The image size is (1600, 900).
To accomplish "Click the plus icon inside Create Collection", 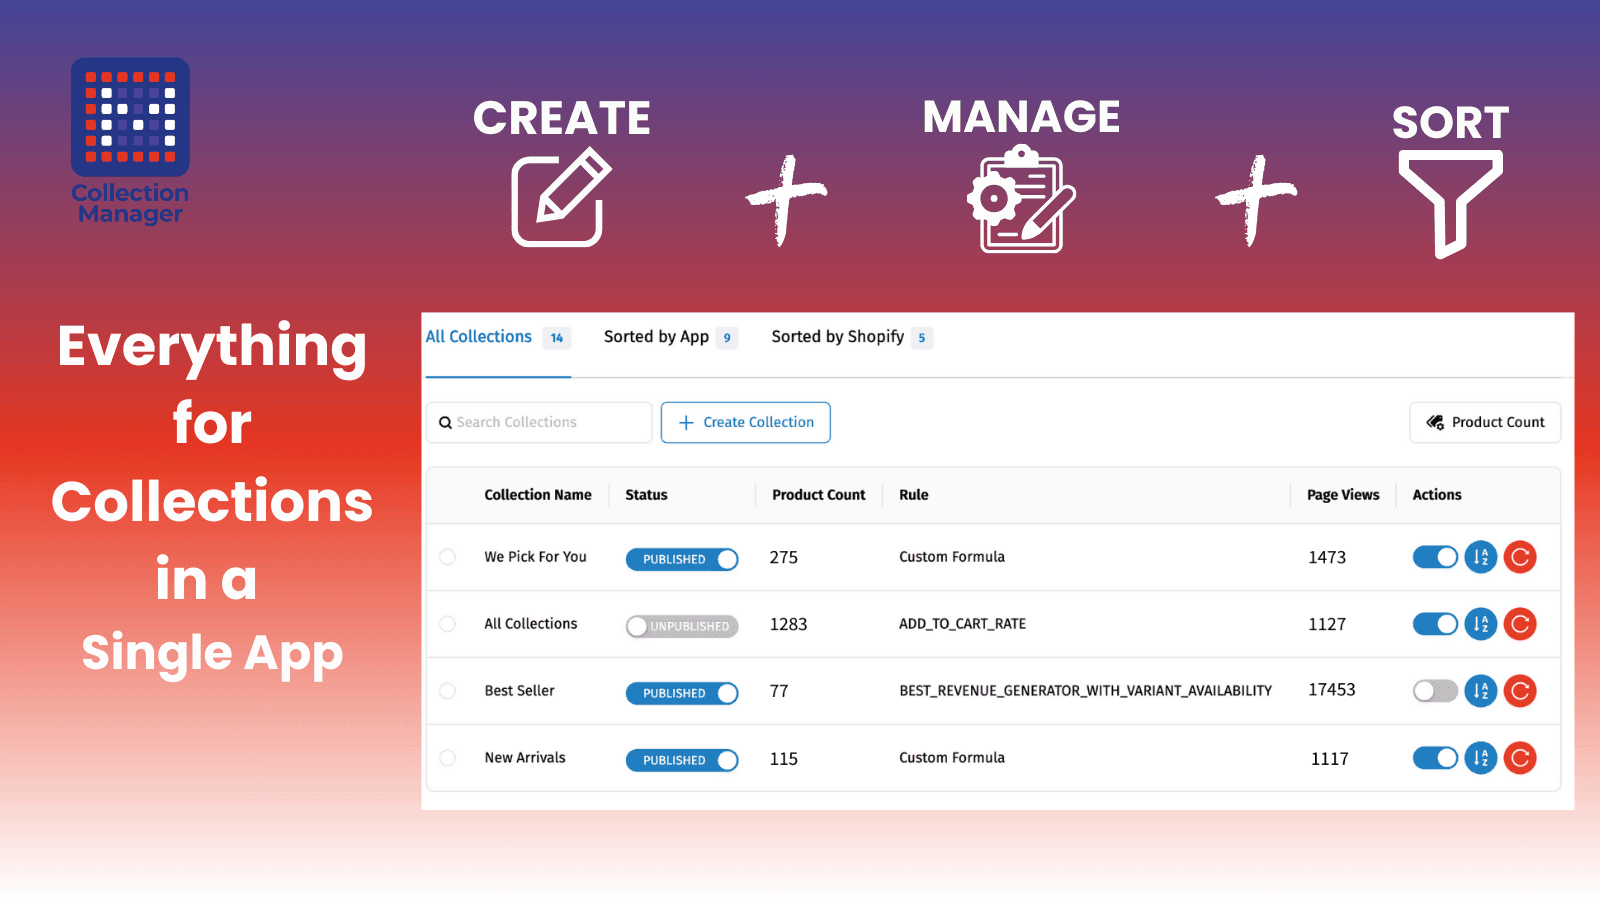I will tap(686, 422).
